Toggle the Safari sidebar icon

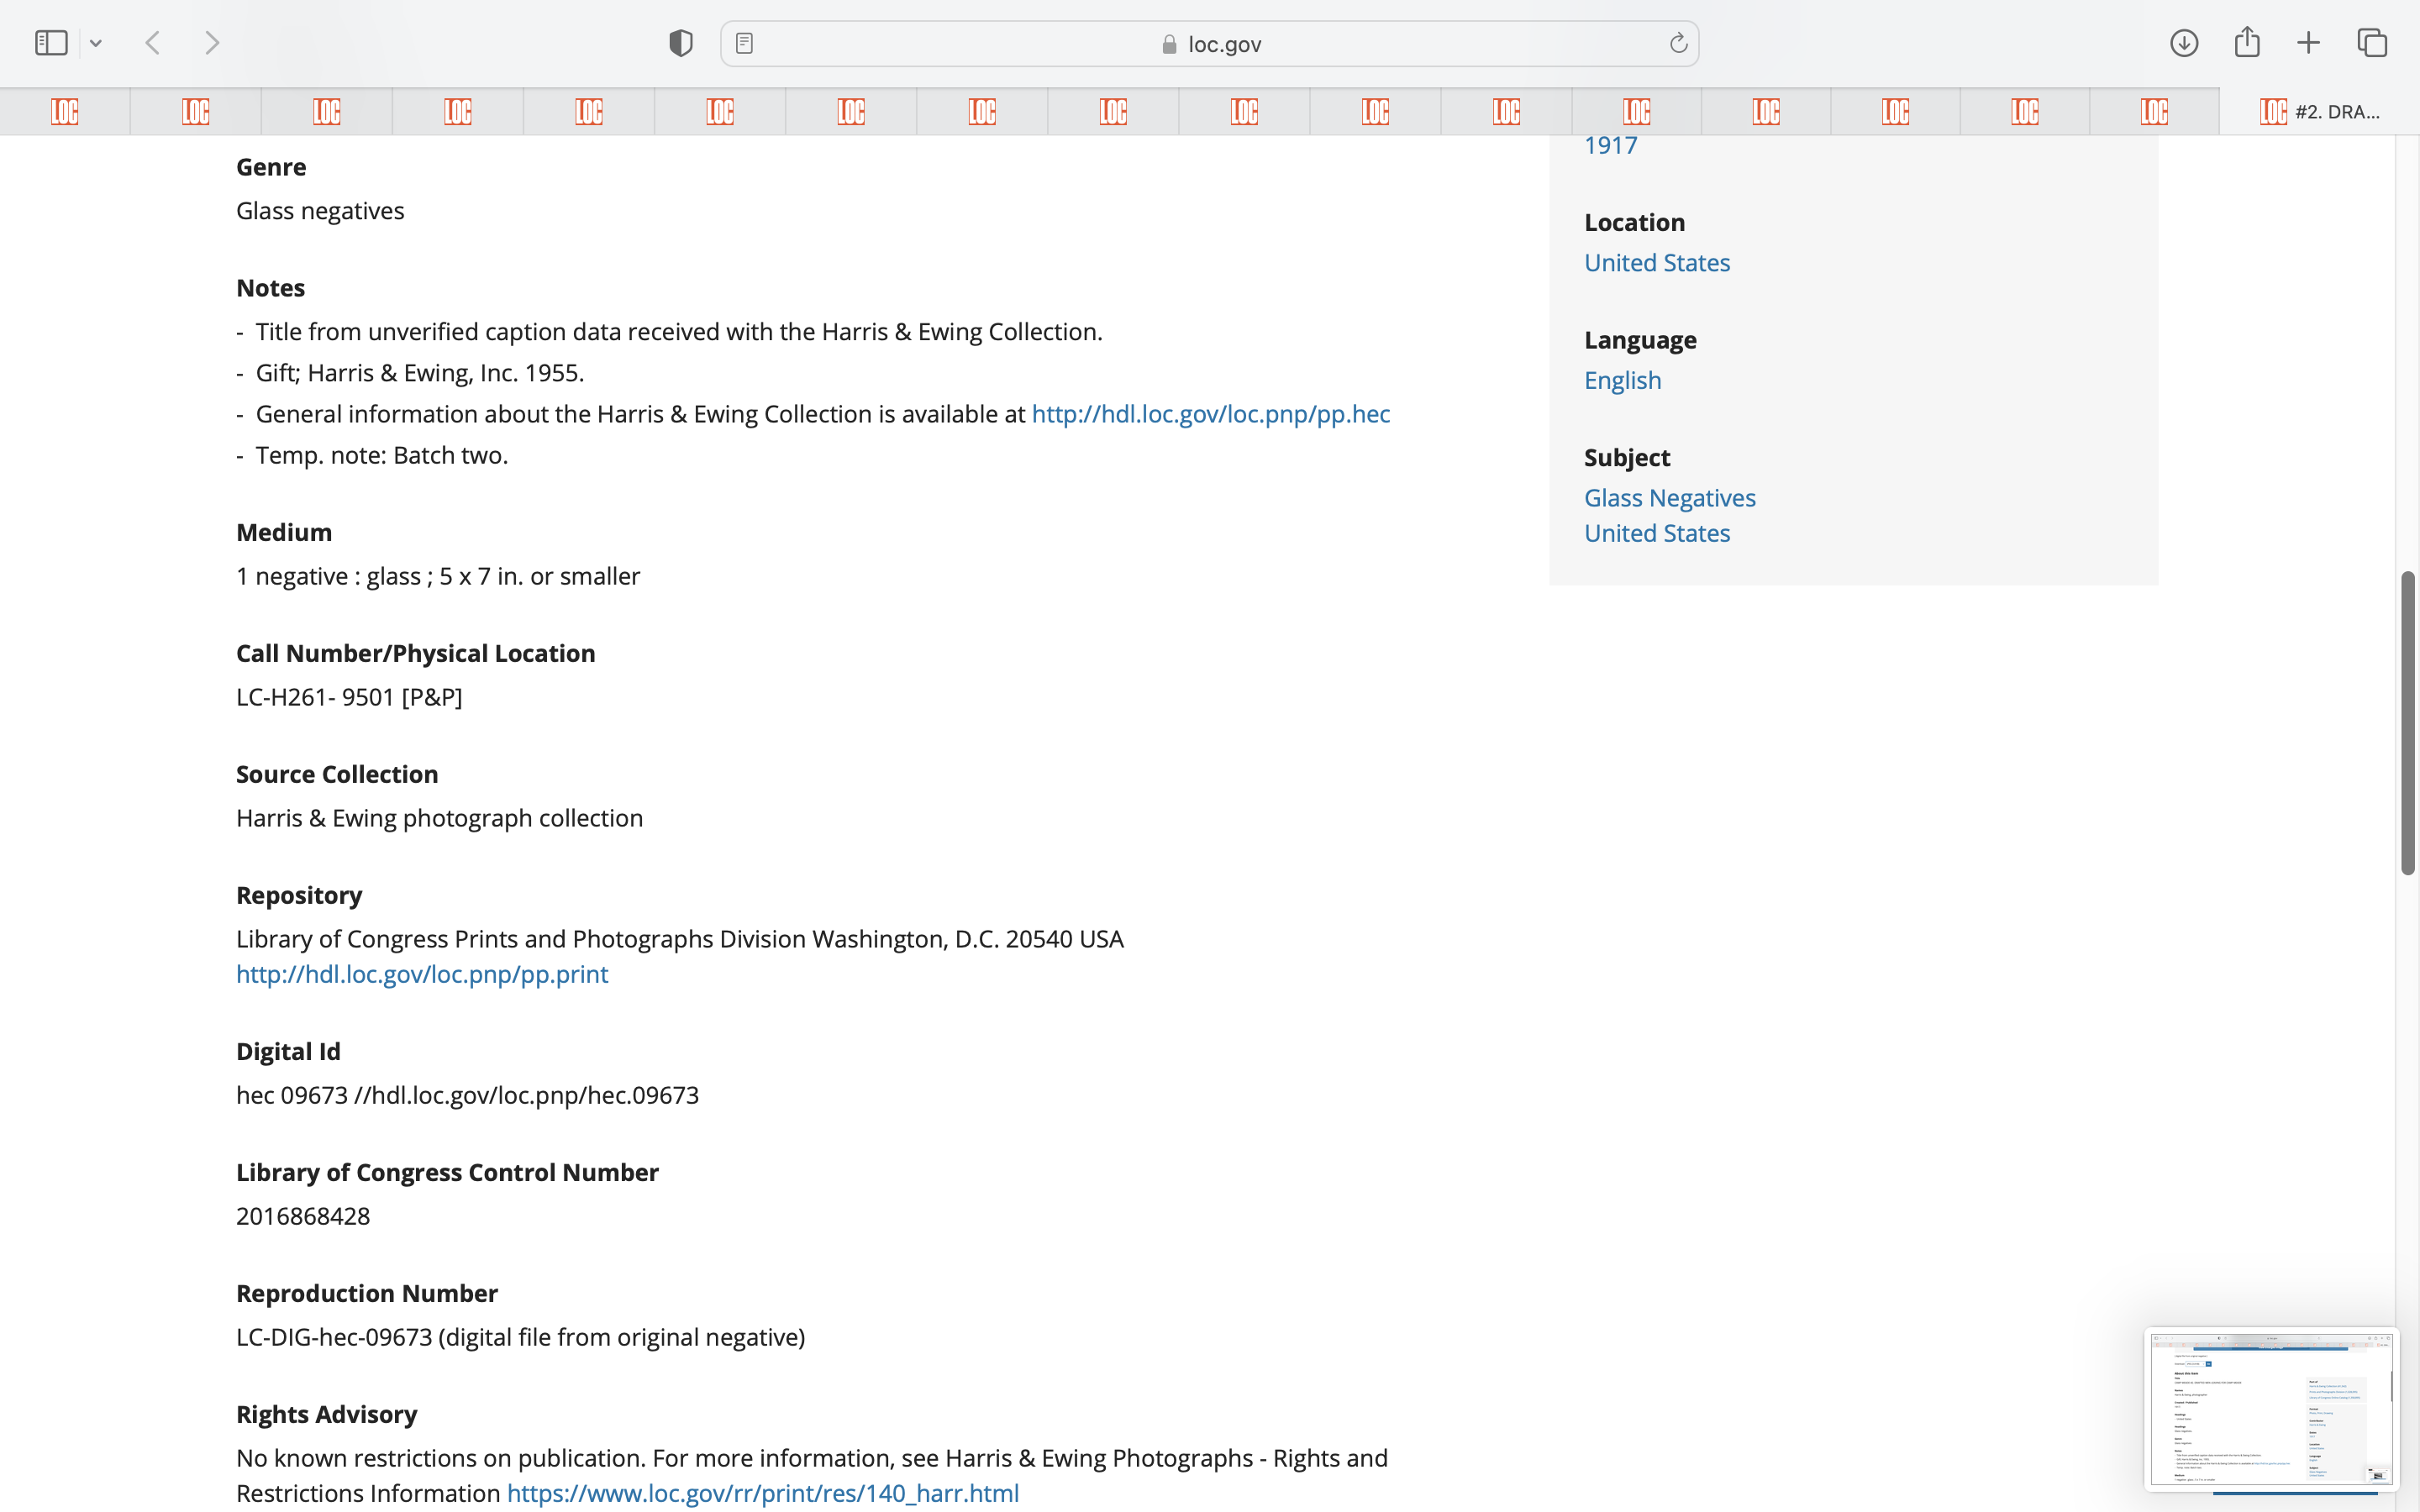[x=51, y=43]
